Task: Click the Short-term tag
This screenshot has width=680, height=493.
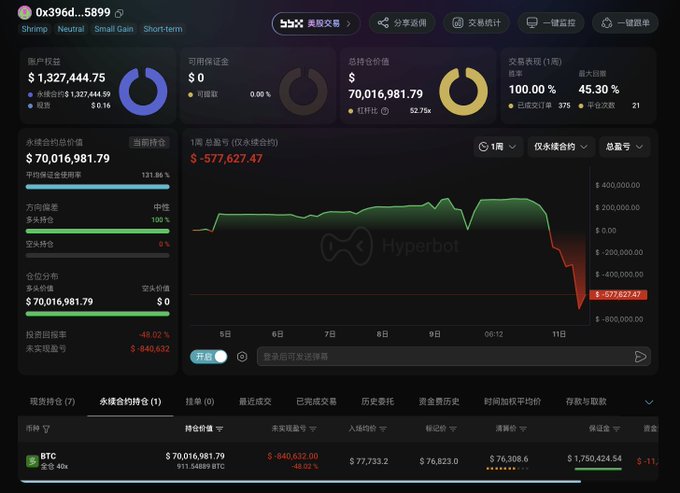Action: 163,29
